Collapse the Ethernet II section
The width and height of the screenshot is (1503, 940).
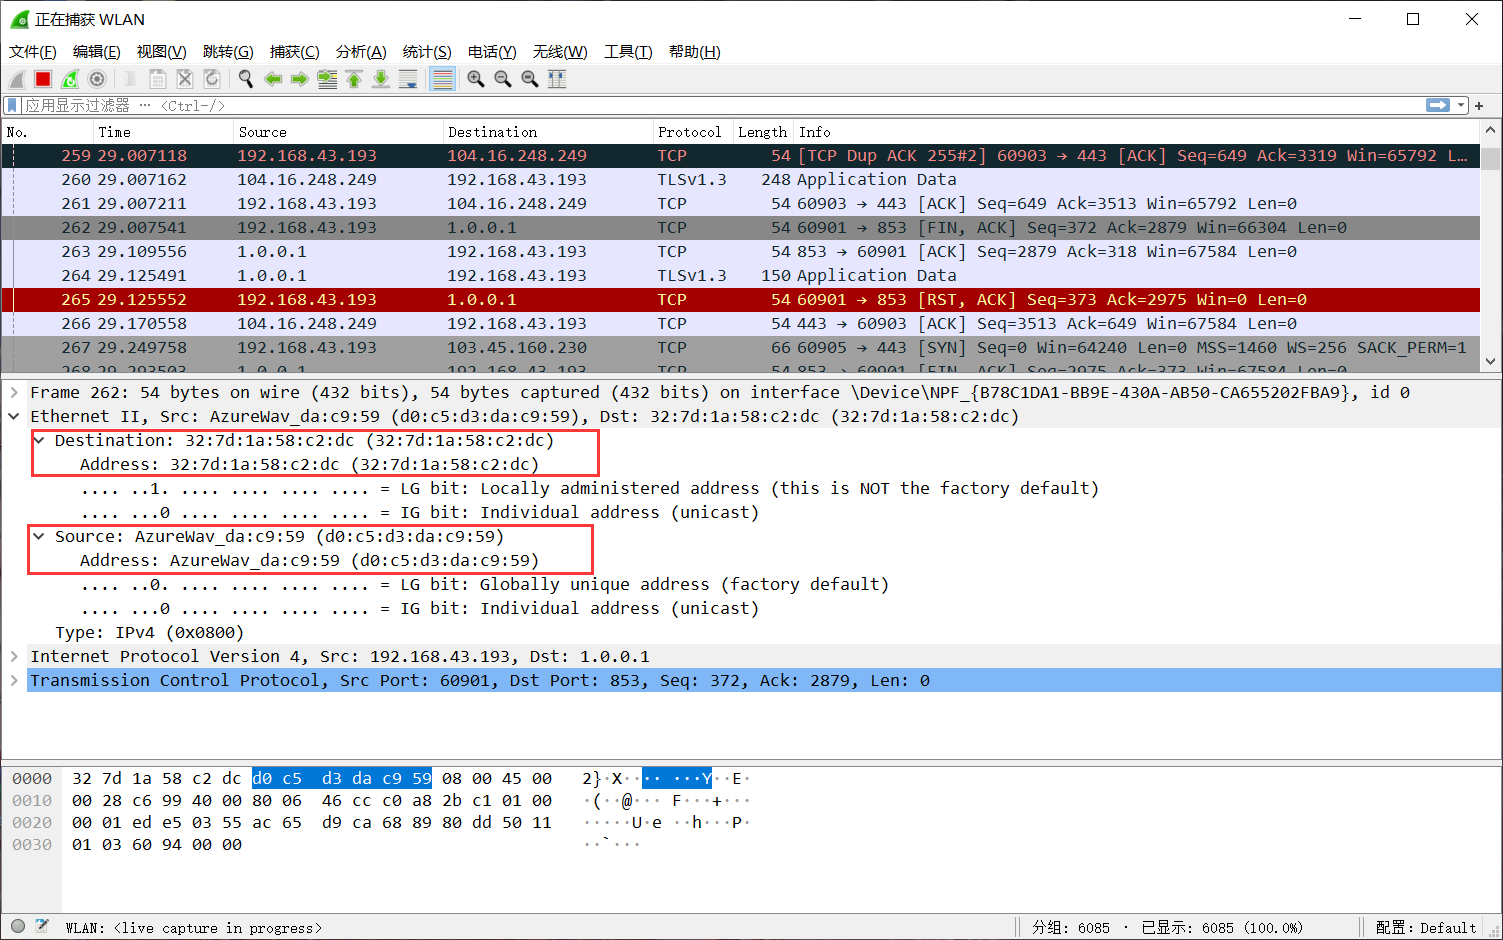click(14, 416)
